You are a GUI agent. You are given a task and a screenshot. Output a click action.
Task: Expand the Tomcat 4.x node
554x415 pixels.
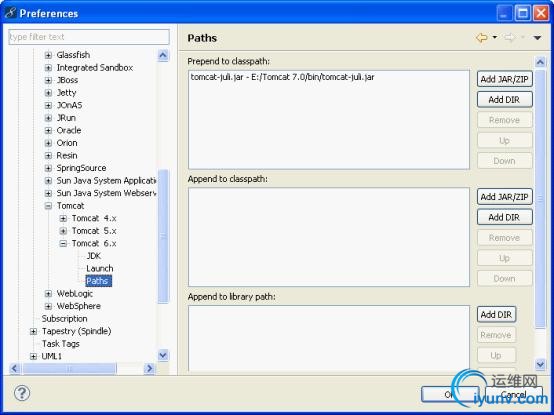coord(63,219)
